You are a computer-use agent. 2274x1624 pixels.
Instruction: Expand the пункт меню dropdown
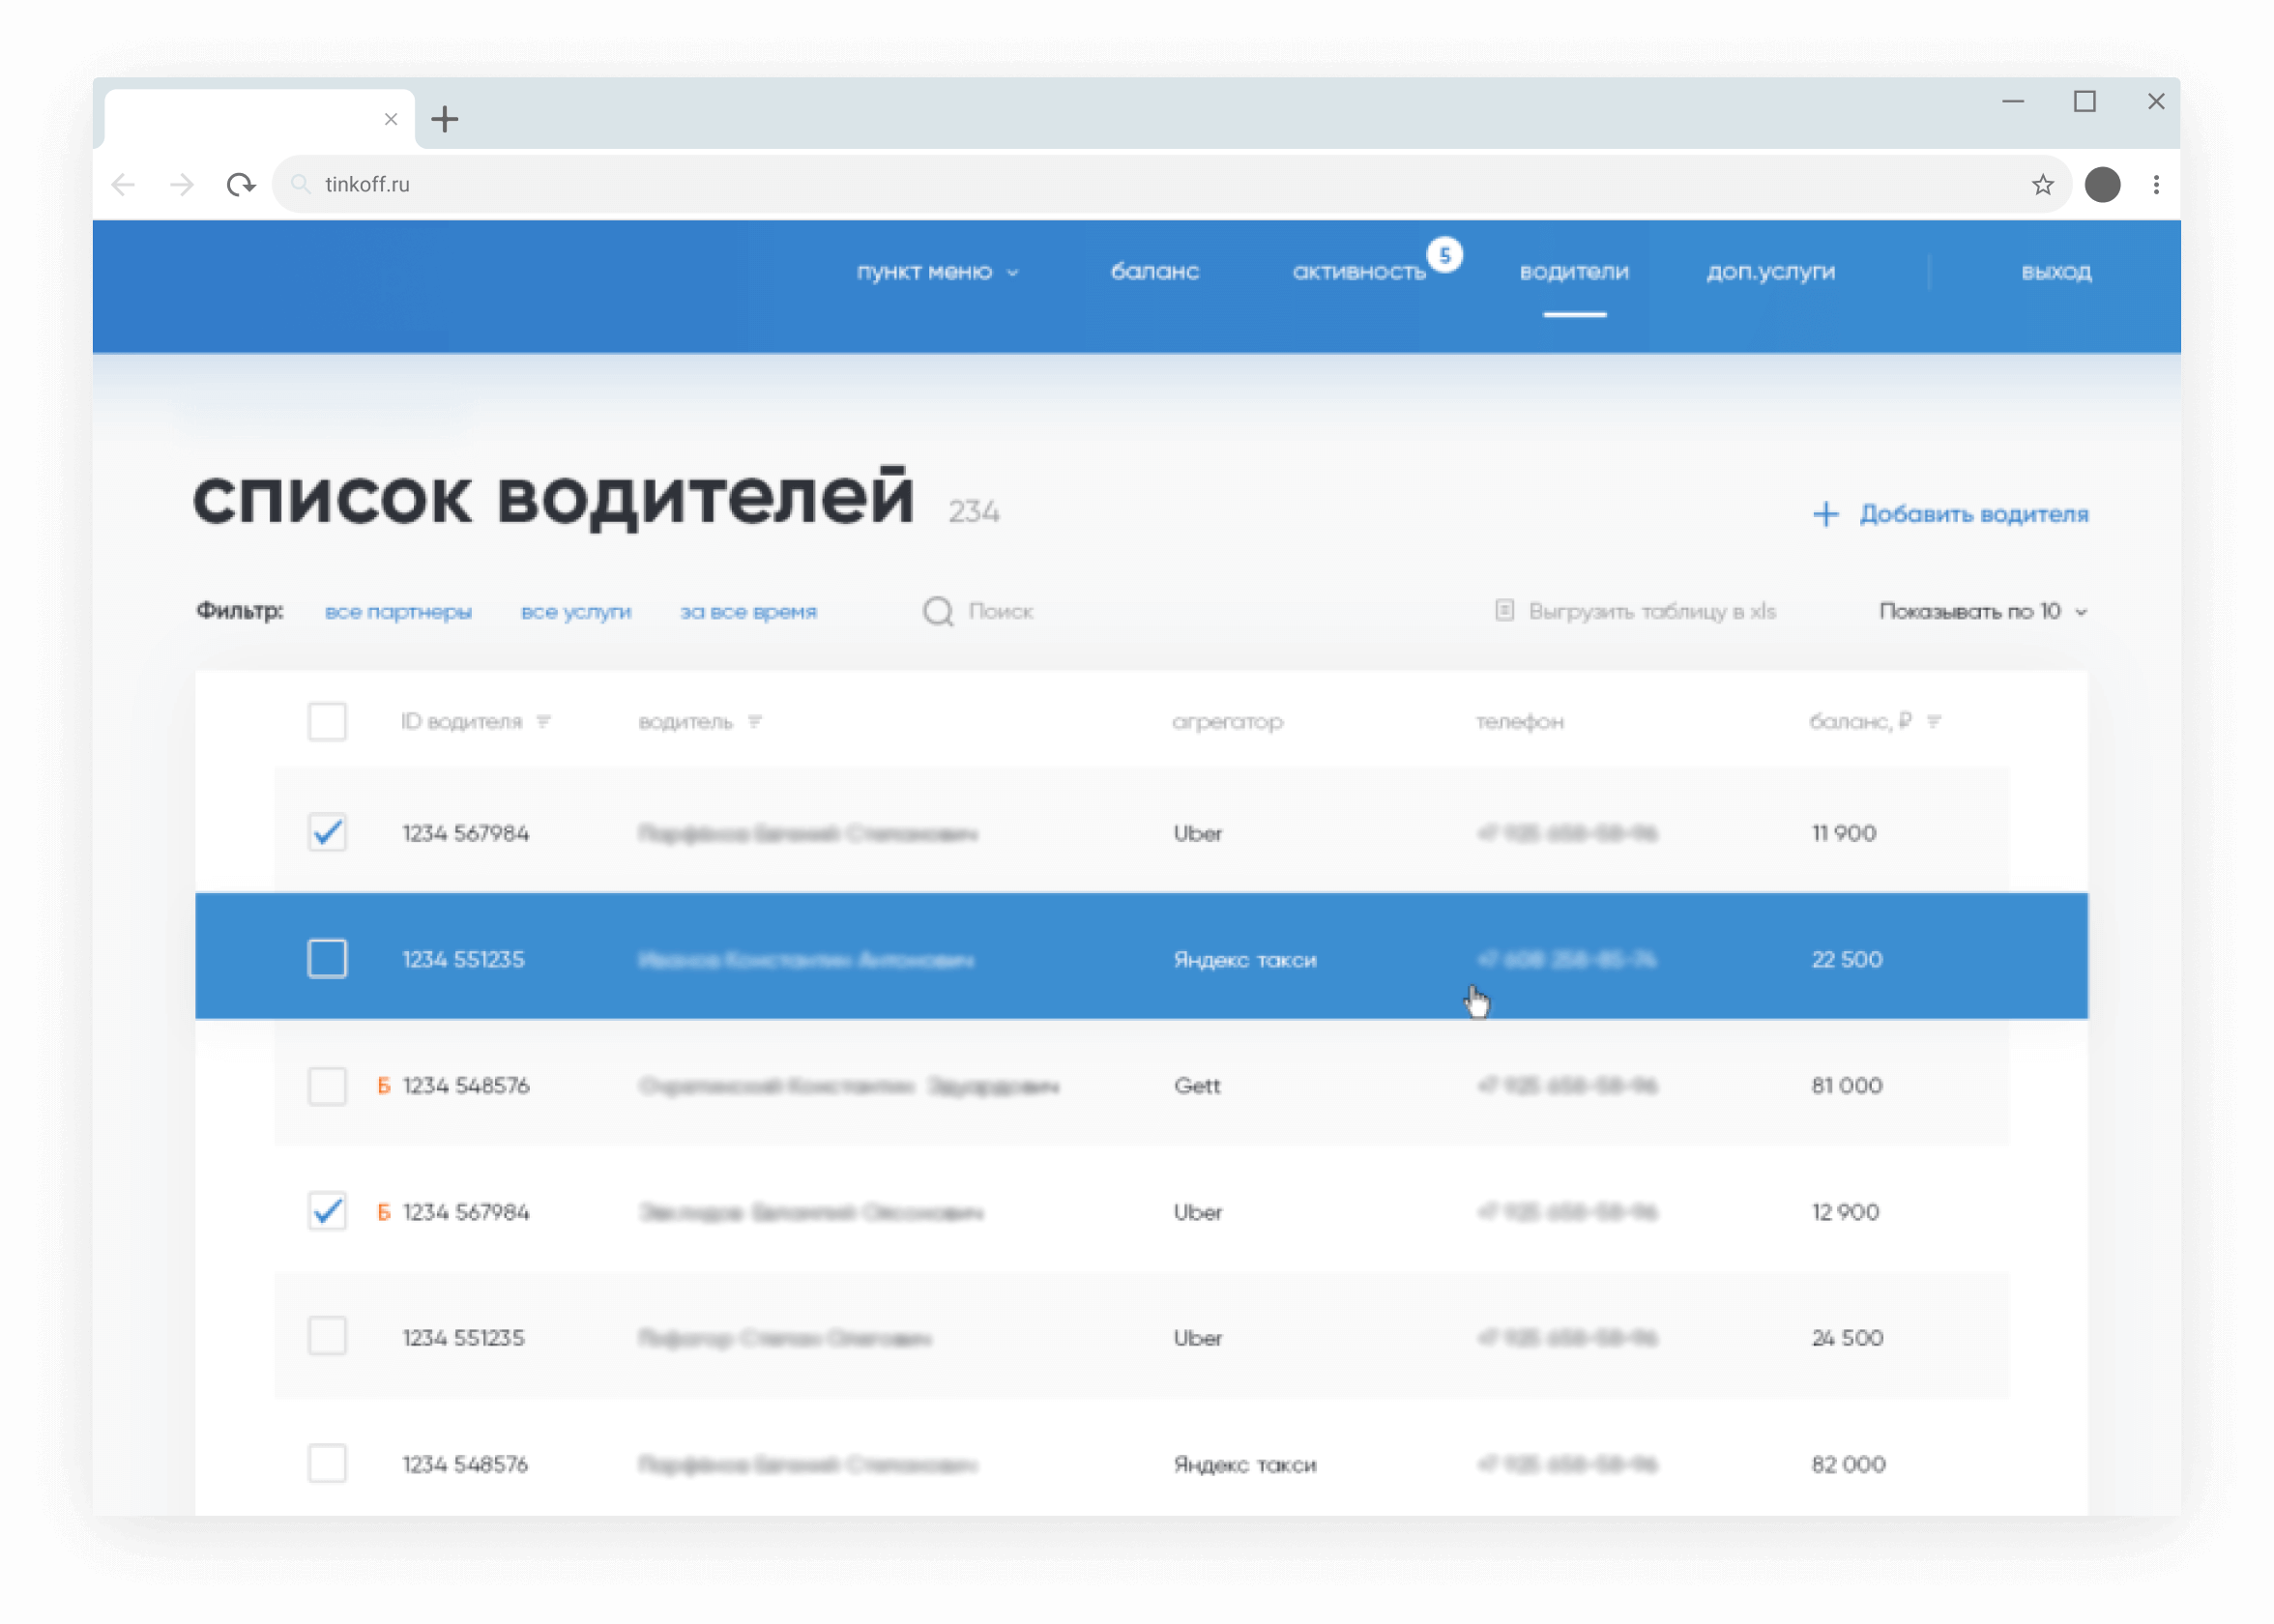point(938,271)
